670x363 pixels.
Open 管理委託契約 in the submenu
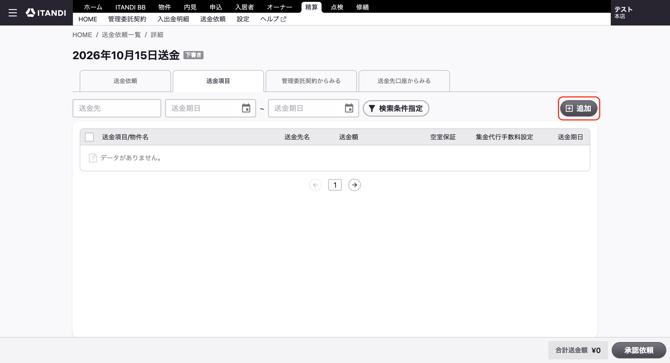(x=127, y=19)
